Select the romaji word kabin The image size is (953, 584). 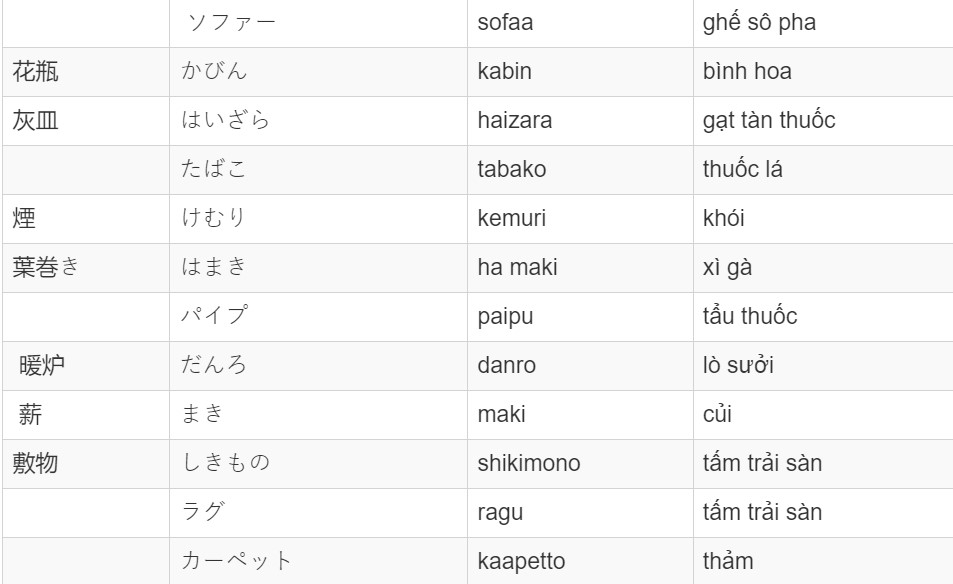pyautogui.click(x=504, y=72)
